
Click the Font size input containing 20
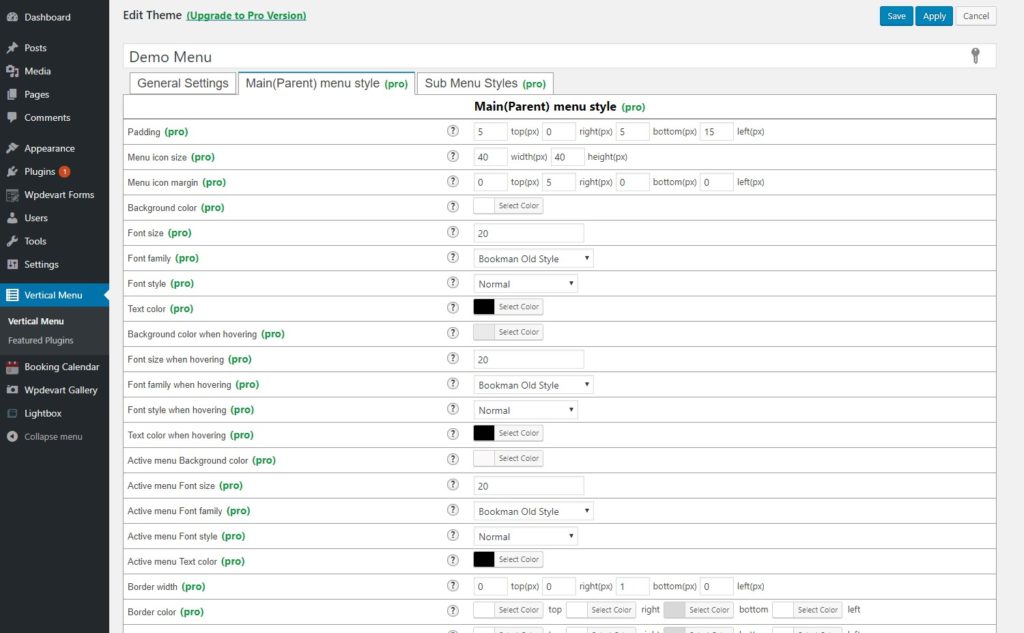528,232
